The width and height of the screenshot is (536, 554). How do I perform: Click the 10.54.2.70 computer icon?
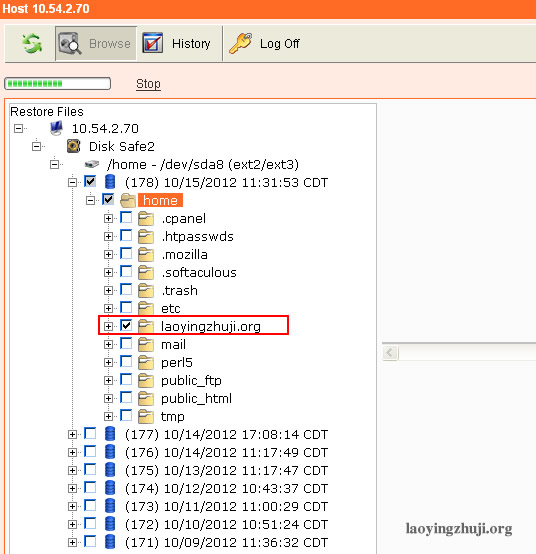[56, 128]
